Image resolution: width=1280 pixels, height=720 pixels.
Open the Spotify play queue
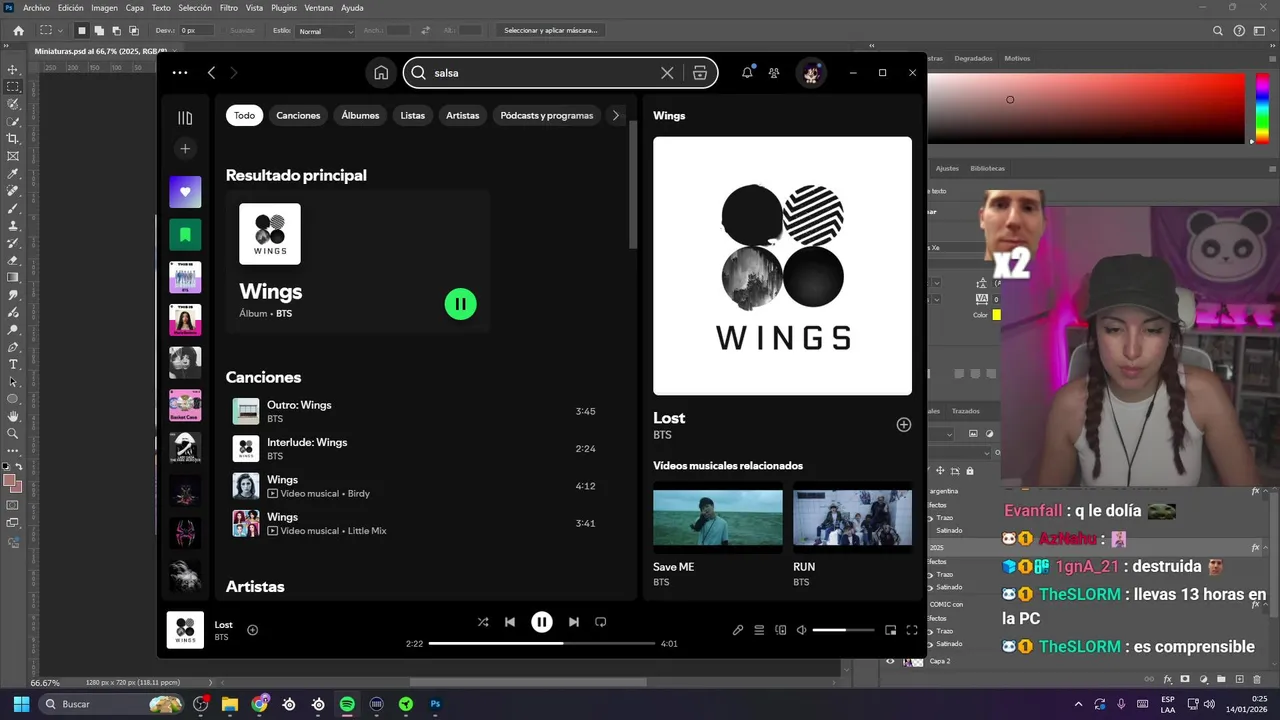point(759,630)
